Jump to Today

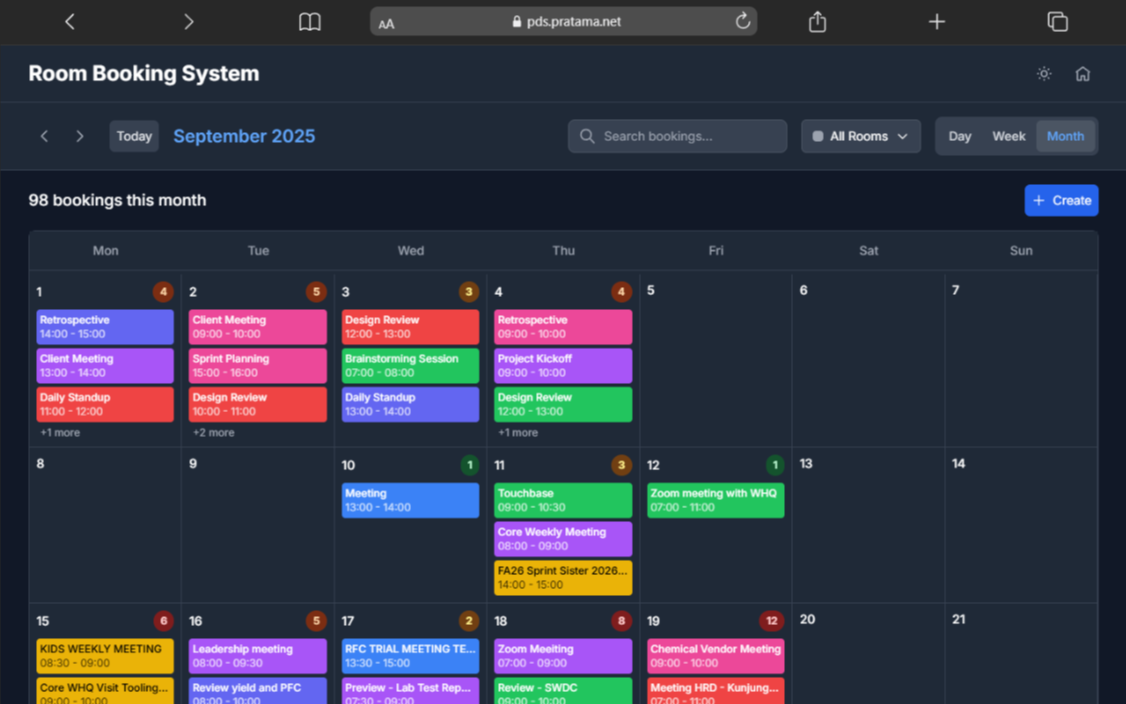click(134, 136)
